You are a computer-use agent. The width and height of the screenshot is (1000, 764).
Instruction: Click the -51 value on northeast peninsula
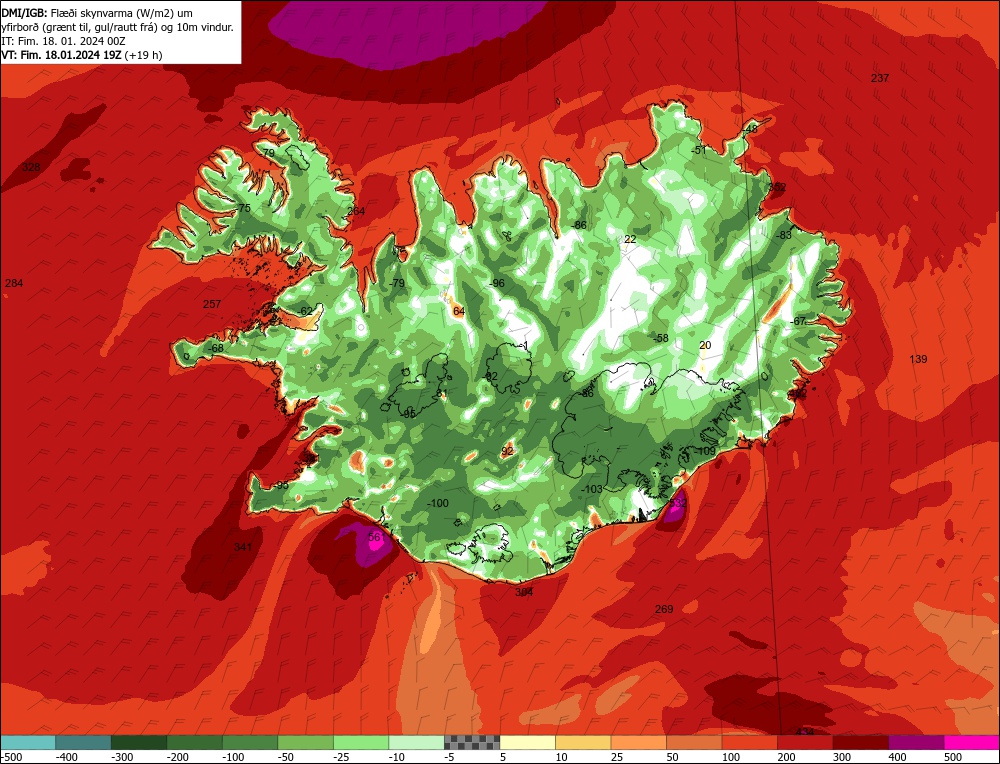coord(699,150)
